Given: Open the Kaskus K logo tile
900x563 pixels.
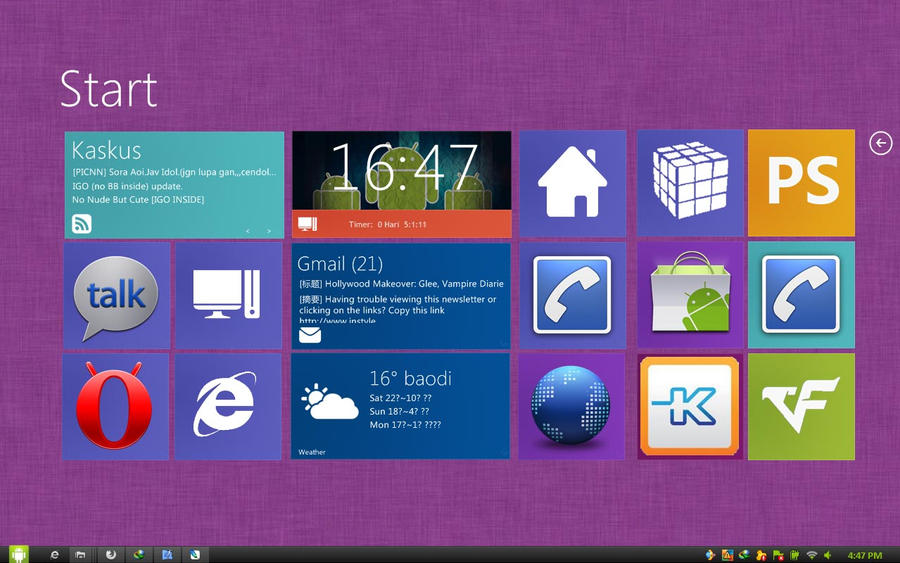Looking at the screenshot, I should click(690, 406).
